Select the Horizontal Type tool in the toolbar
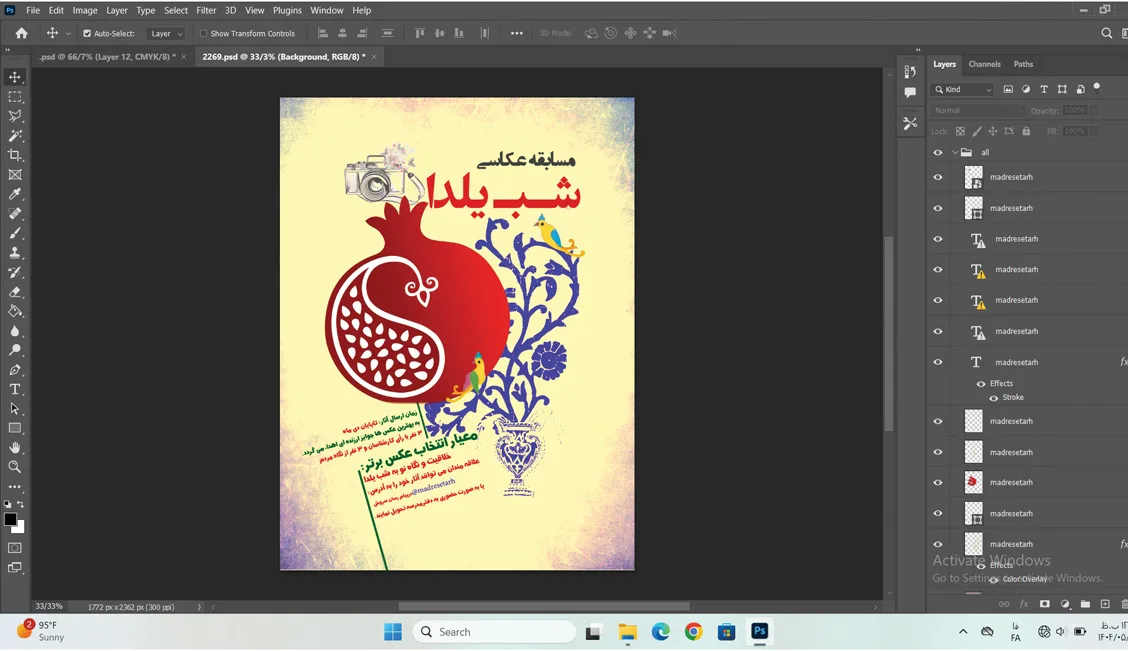The height and width of the screenshot is (651, 1128). [x=14, y=389]
